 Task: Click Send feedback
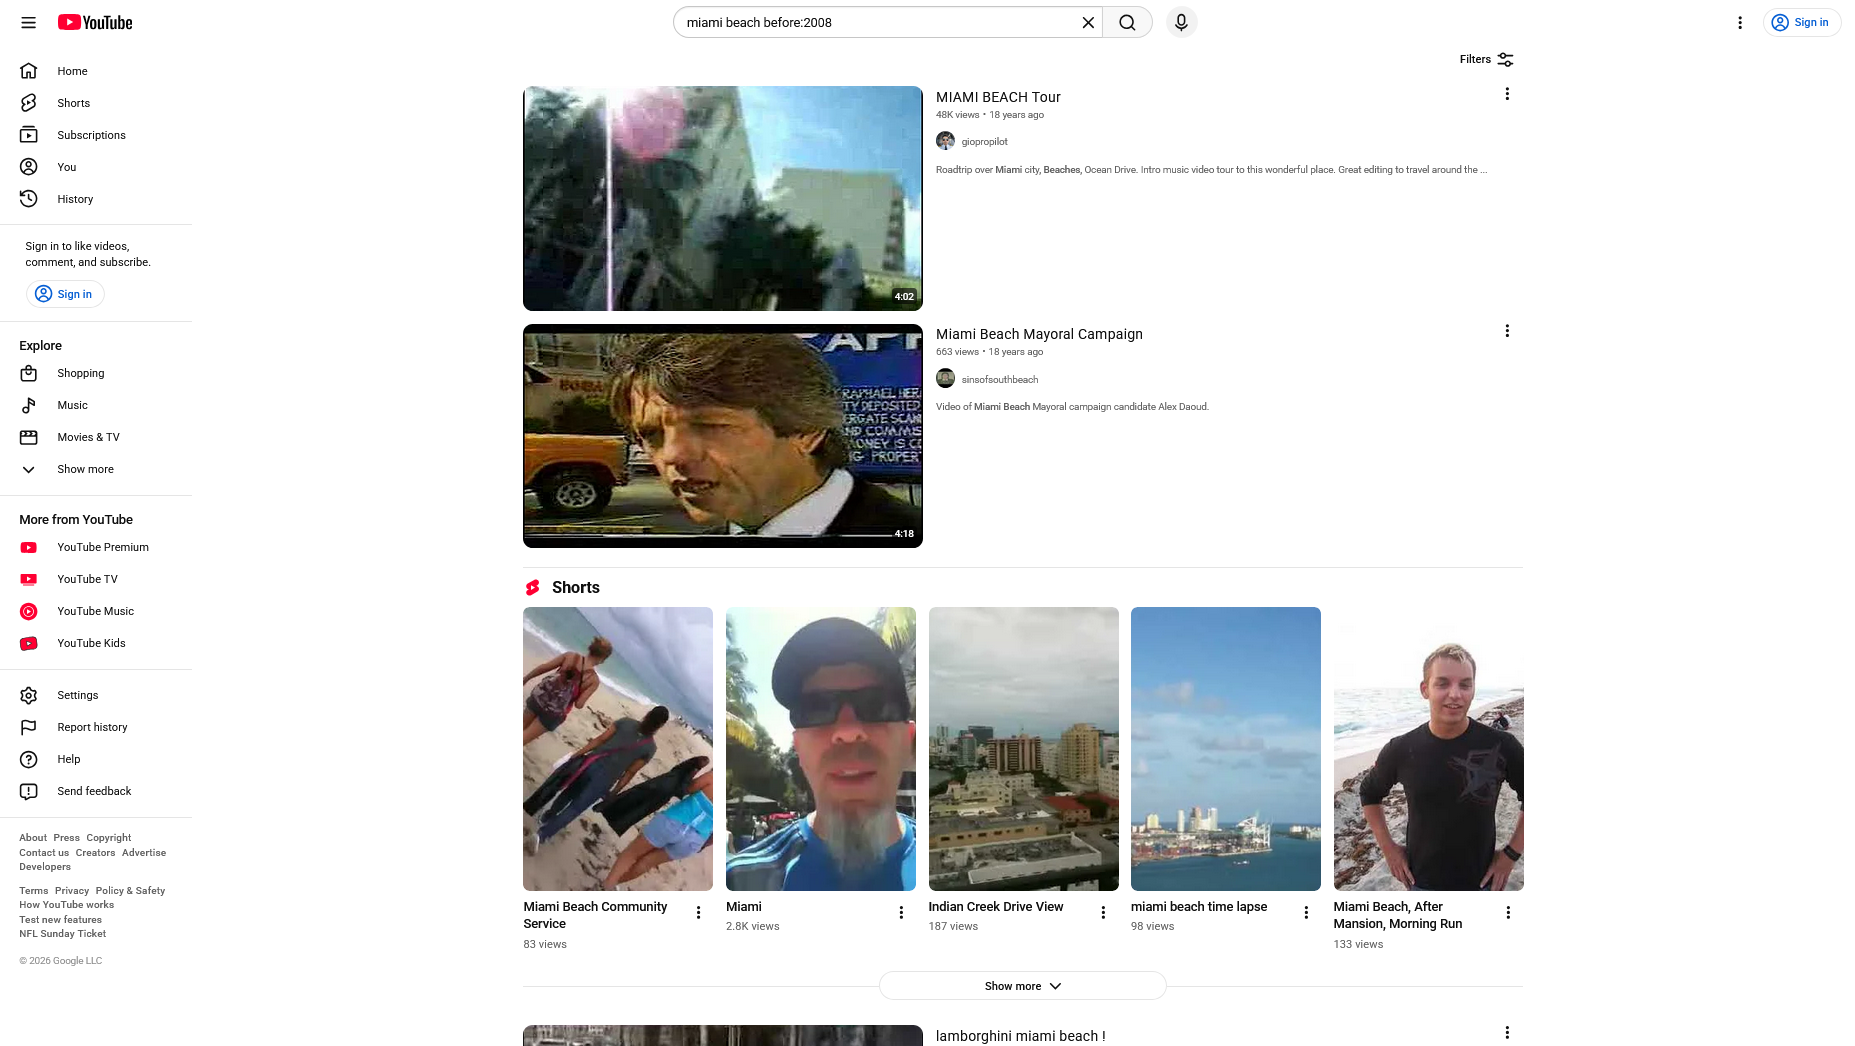pos(96,791)
